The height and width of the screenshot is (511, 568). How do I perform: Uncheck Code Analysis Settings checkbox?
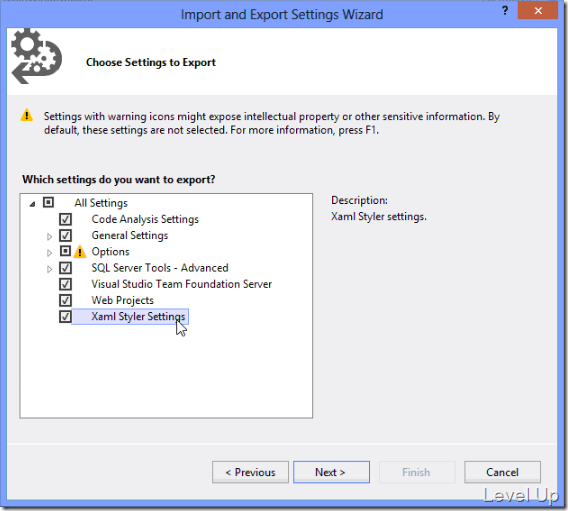65,219
